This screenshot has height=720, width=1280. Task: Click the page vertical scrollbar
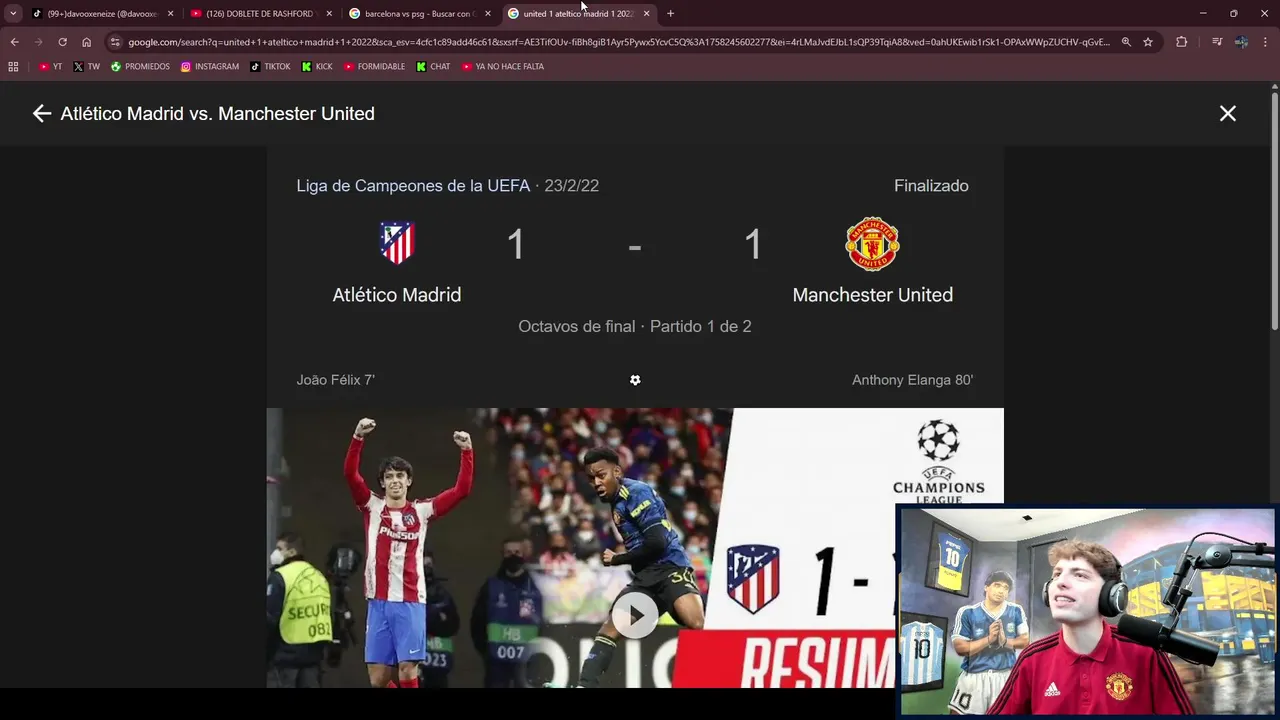tap(1274, 210)
